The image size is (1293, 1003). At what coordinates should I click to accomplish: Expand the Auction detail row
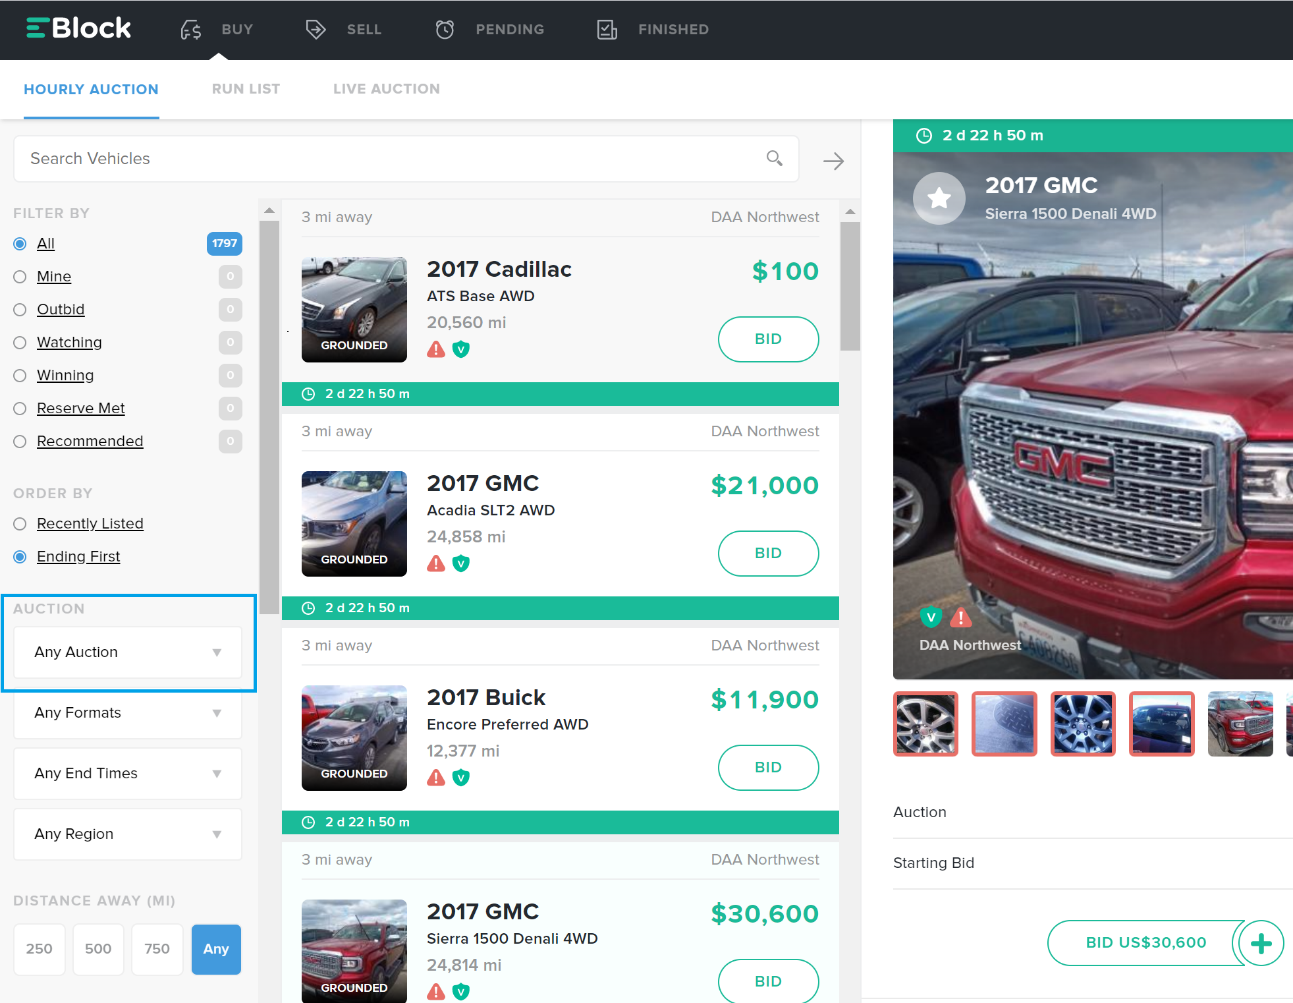(x=1093, y=813)
